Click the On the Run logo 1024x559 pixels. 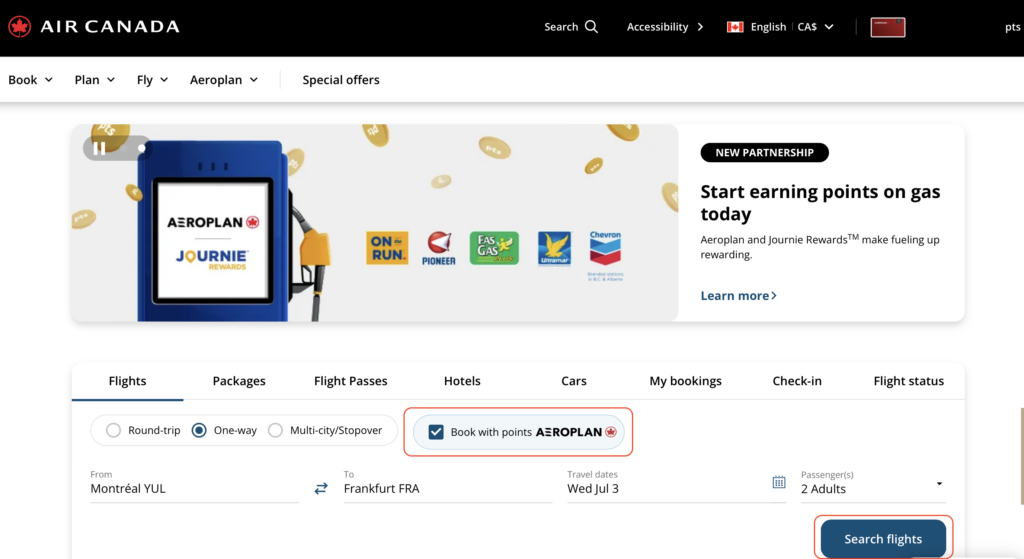(x=387, y=248)
